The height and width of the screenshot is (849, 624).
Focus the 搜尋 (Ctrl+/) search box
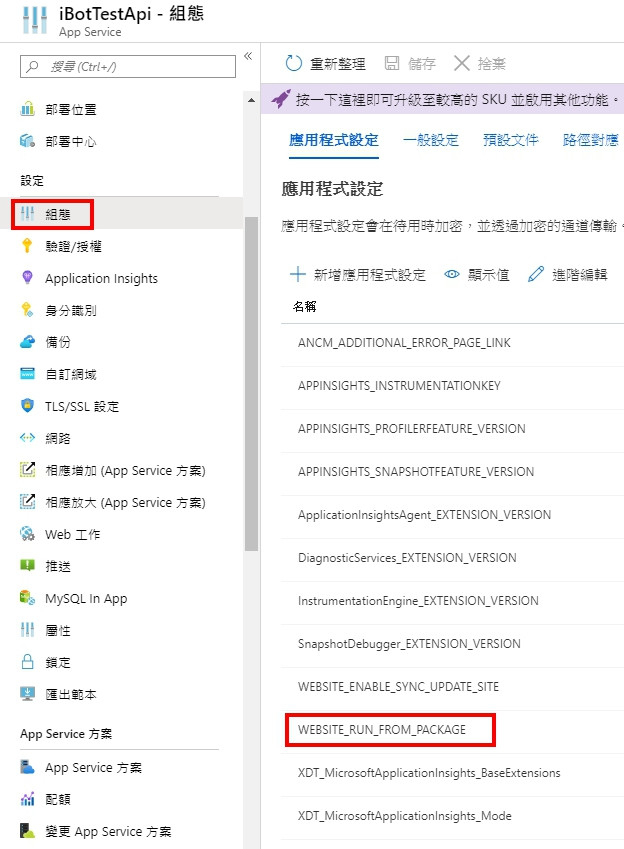point(128,67)
